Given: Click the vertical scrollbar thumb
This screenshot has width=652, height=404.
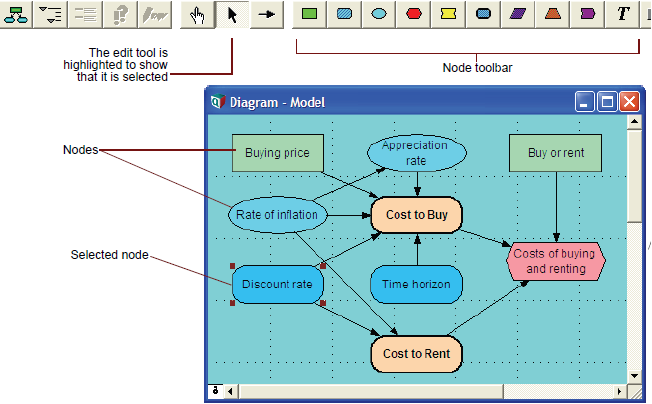Looking at the screenshot, I should coord(634,176).
